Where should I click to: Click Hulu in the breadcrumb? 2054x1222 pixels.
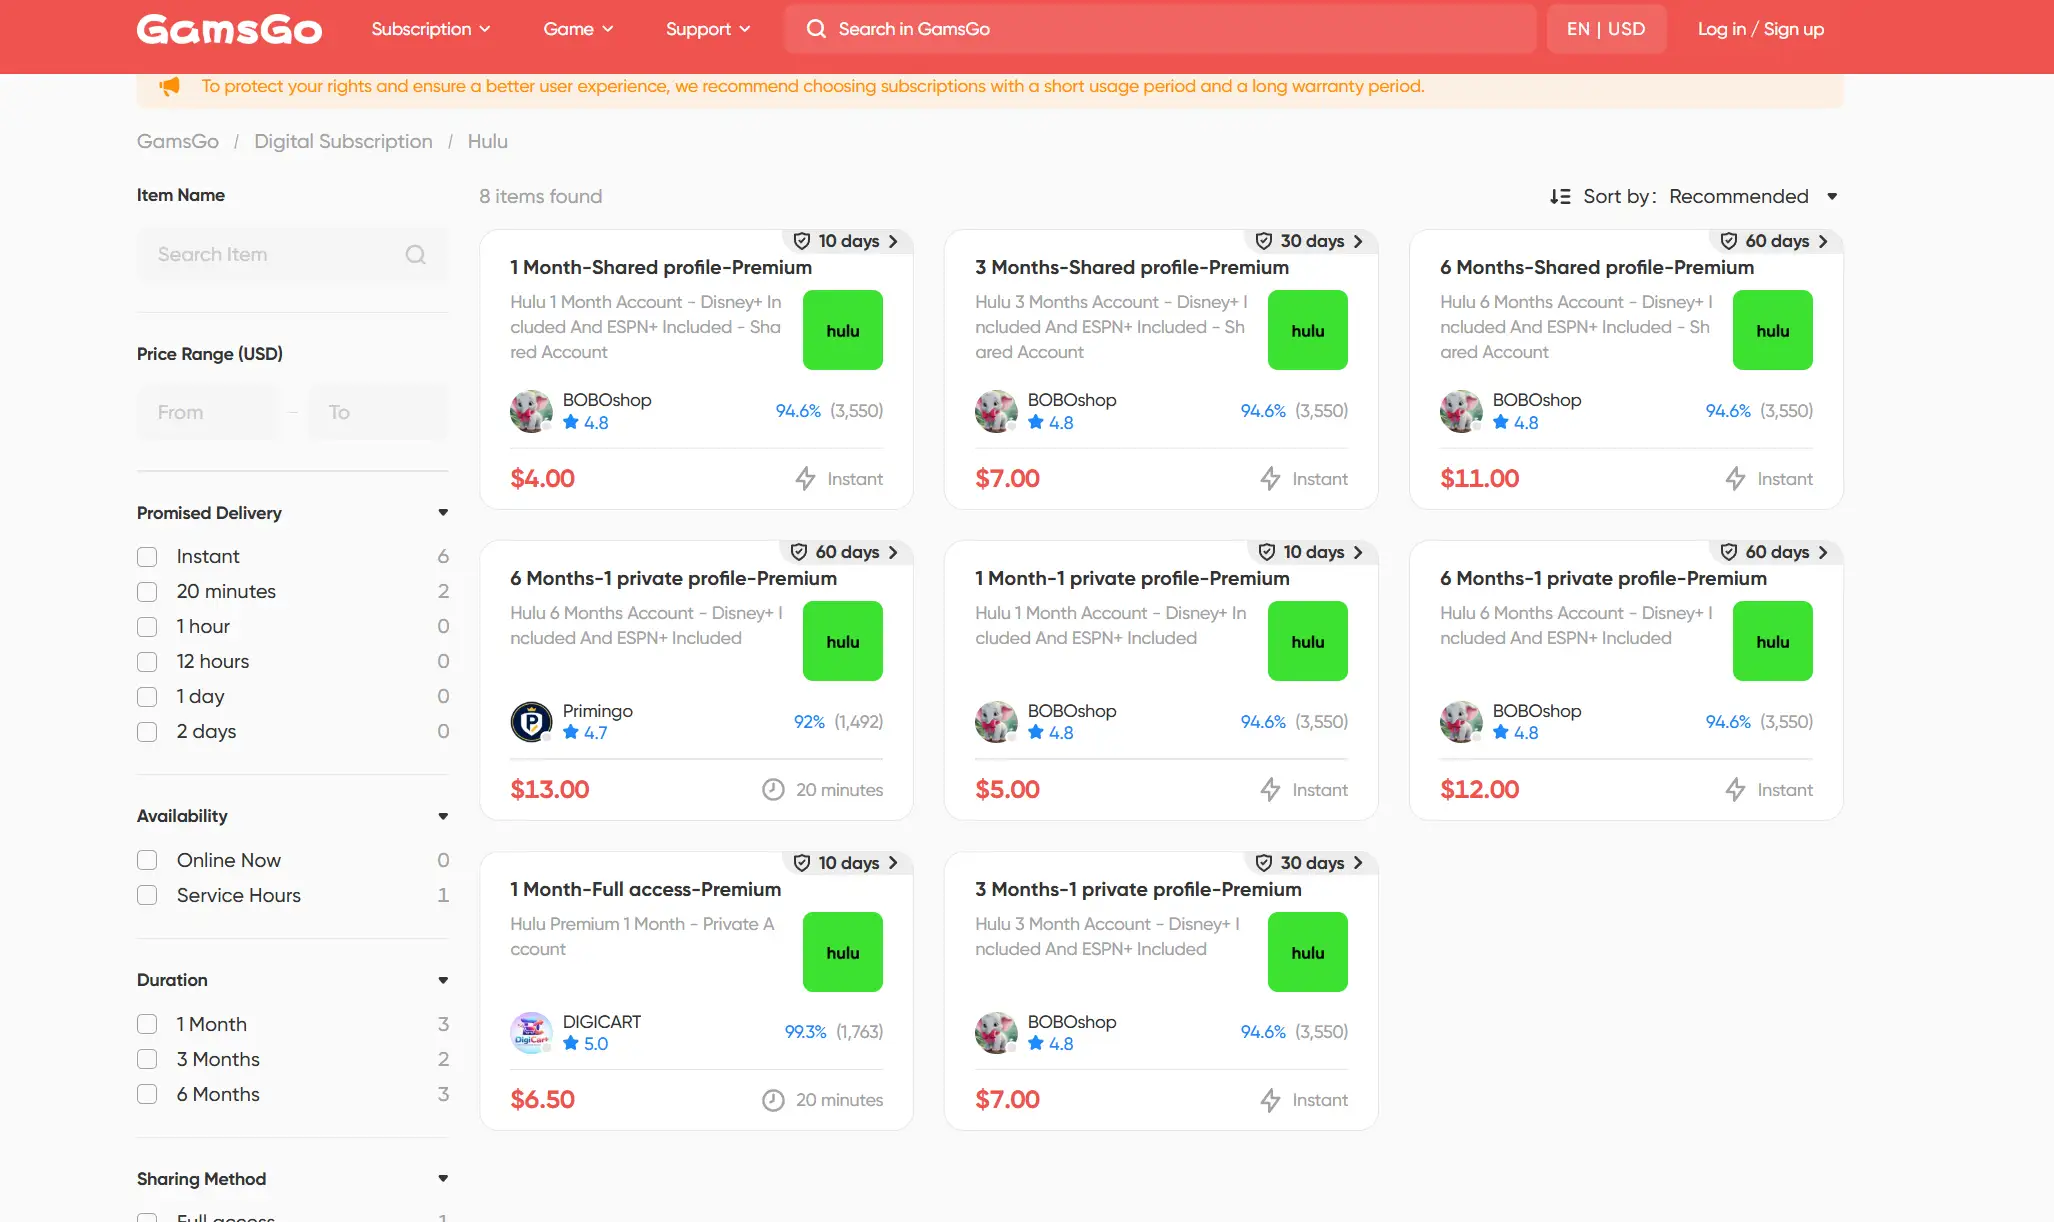tap(488, 142)
